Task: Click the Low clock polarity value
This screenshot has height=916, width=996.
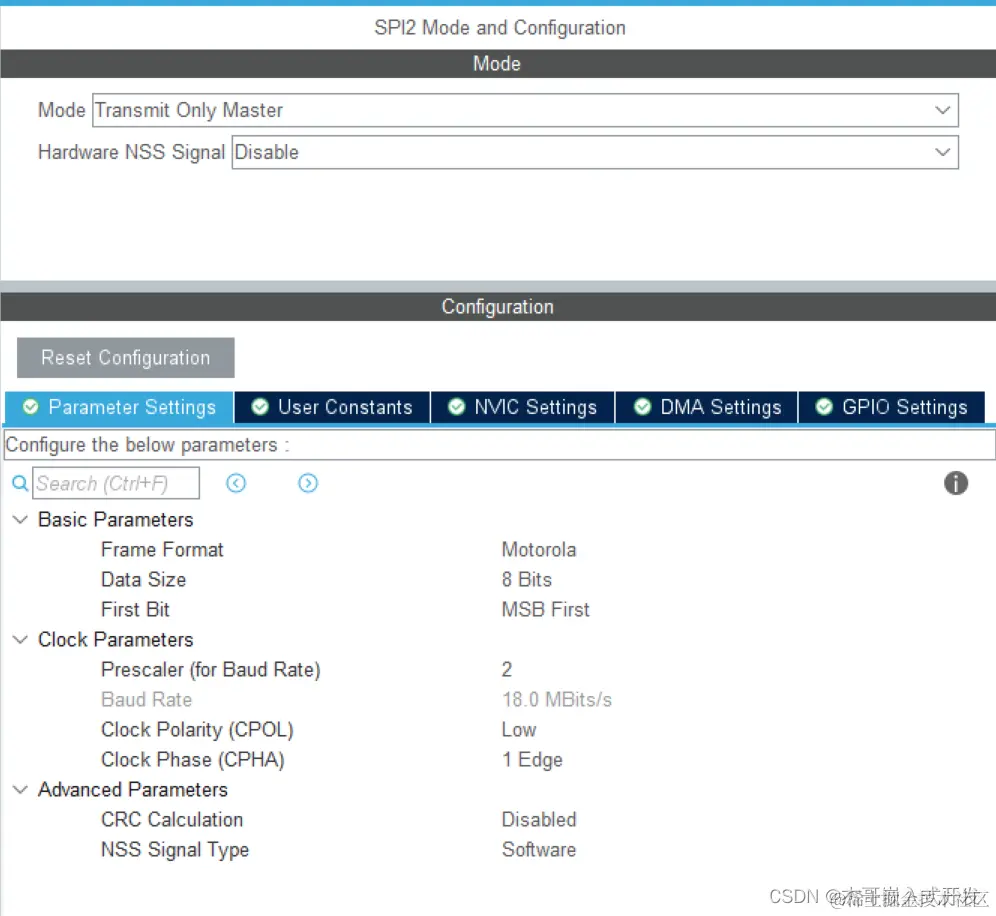Action: click(519, 729)
